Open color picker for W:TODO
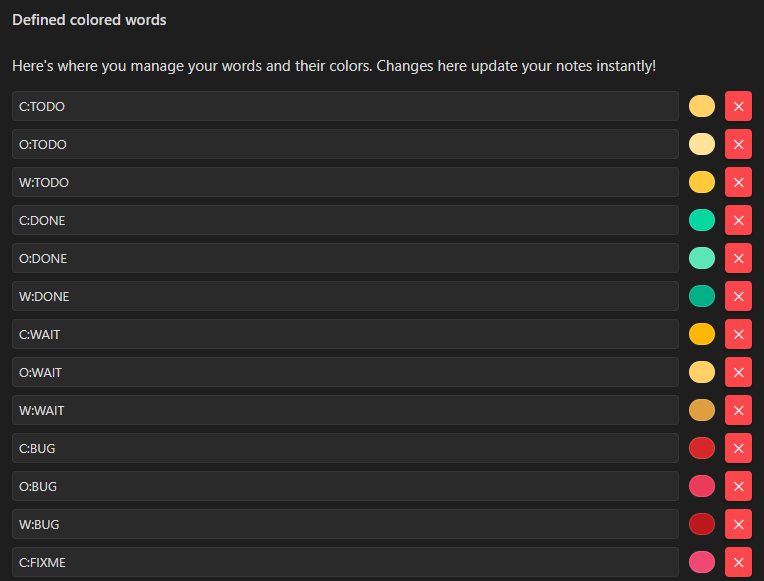Image resolution: width=764 pixels, height=581 pixels. [x=702, y=182]
